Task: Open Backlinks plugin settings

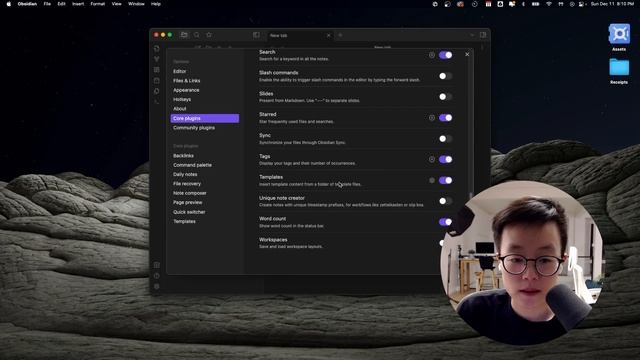Action: click(x=205, y=156)
